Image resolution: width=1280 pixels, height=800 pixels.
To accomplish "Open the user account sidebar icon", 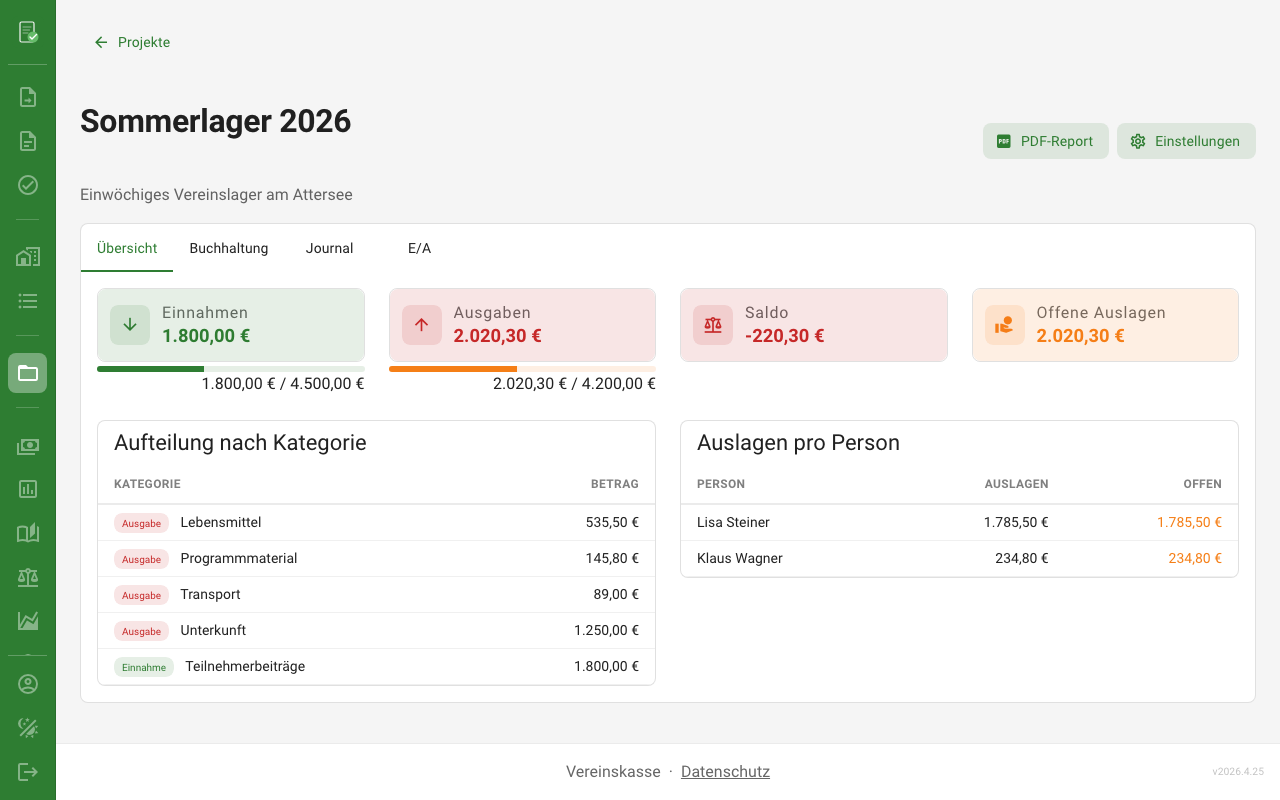I will click(x=28, y=684).
